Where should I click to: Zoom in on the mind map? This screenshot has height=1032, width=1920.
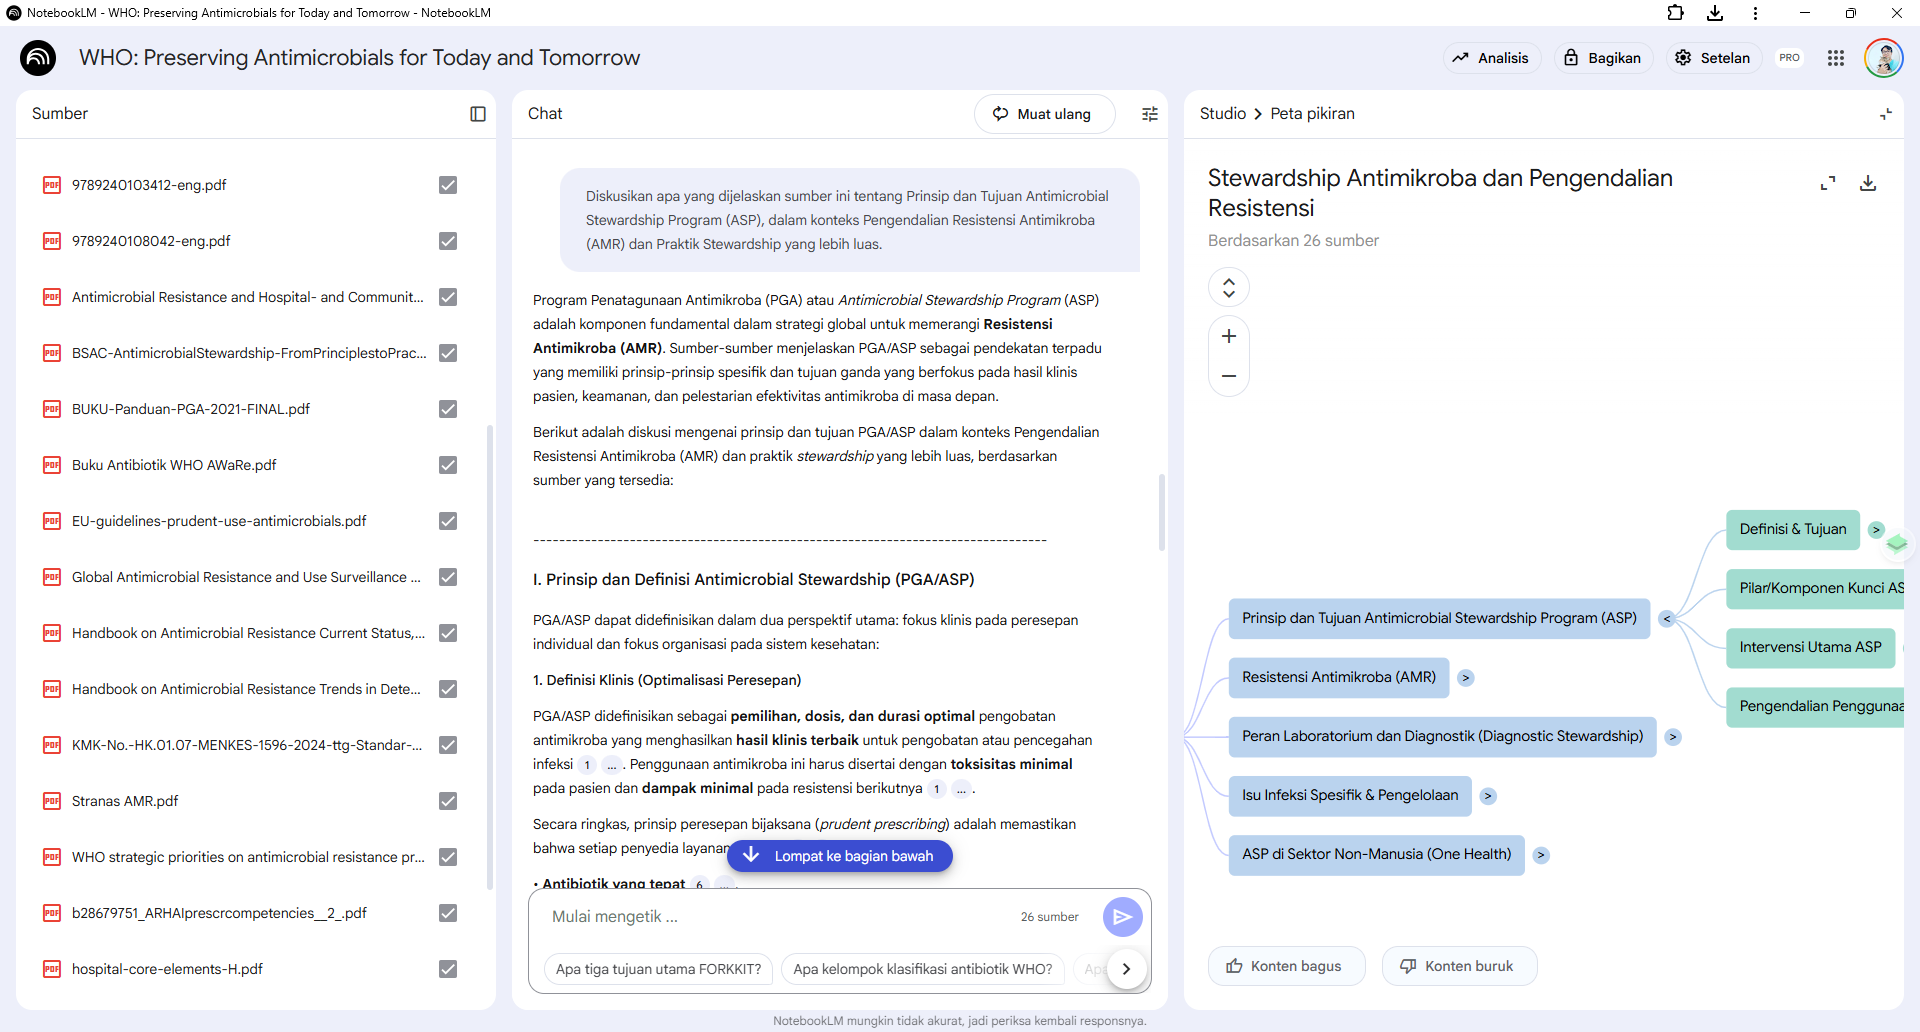tap(1229, 336)
